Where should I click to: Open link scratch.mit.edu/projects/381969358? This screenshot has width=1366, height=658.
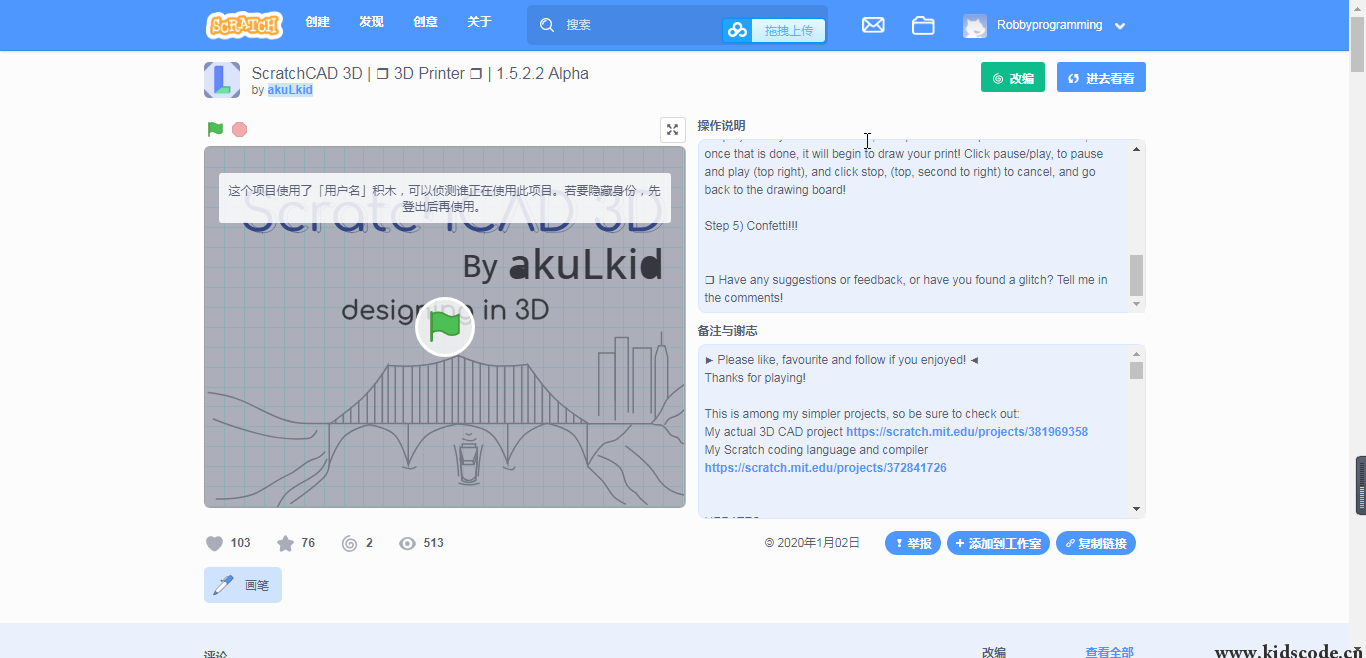click(x=967, y=432)
